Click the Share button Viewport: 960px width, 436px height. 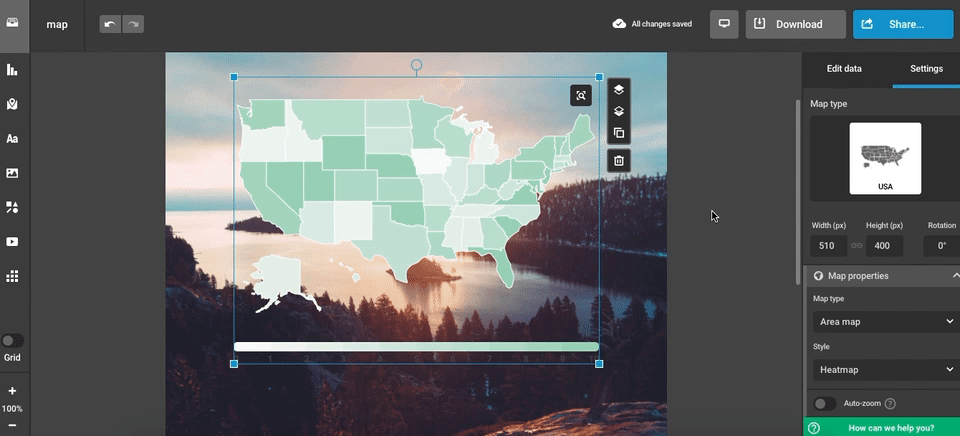click(x=903, y=24)
